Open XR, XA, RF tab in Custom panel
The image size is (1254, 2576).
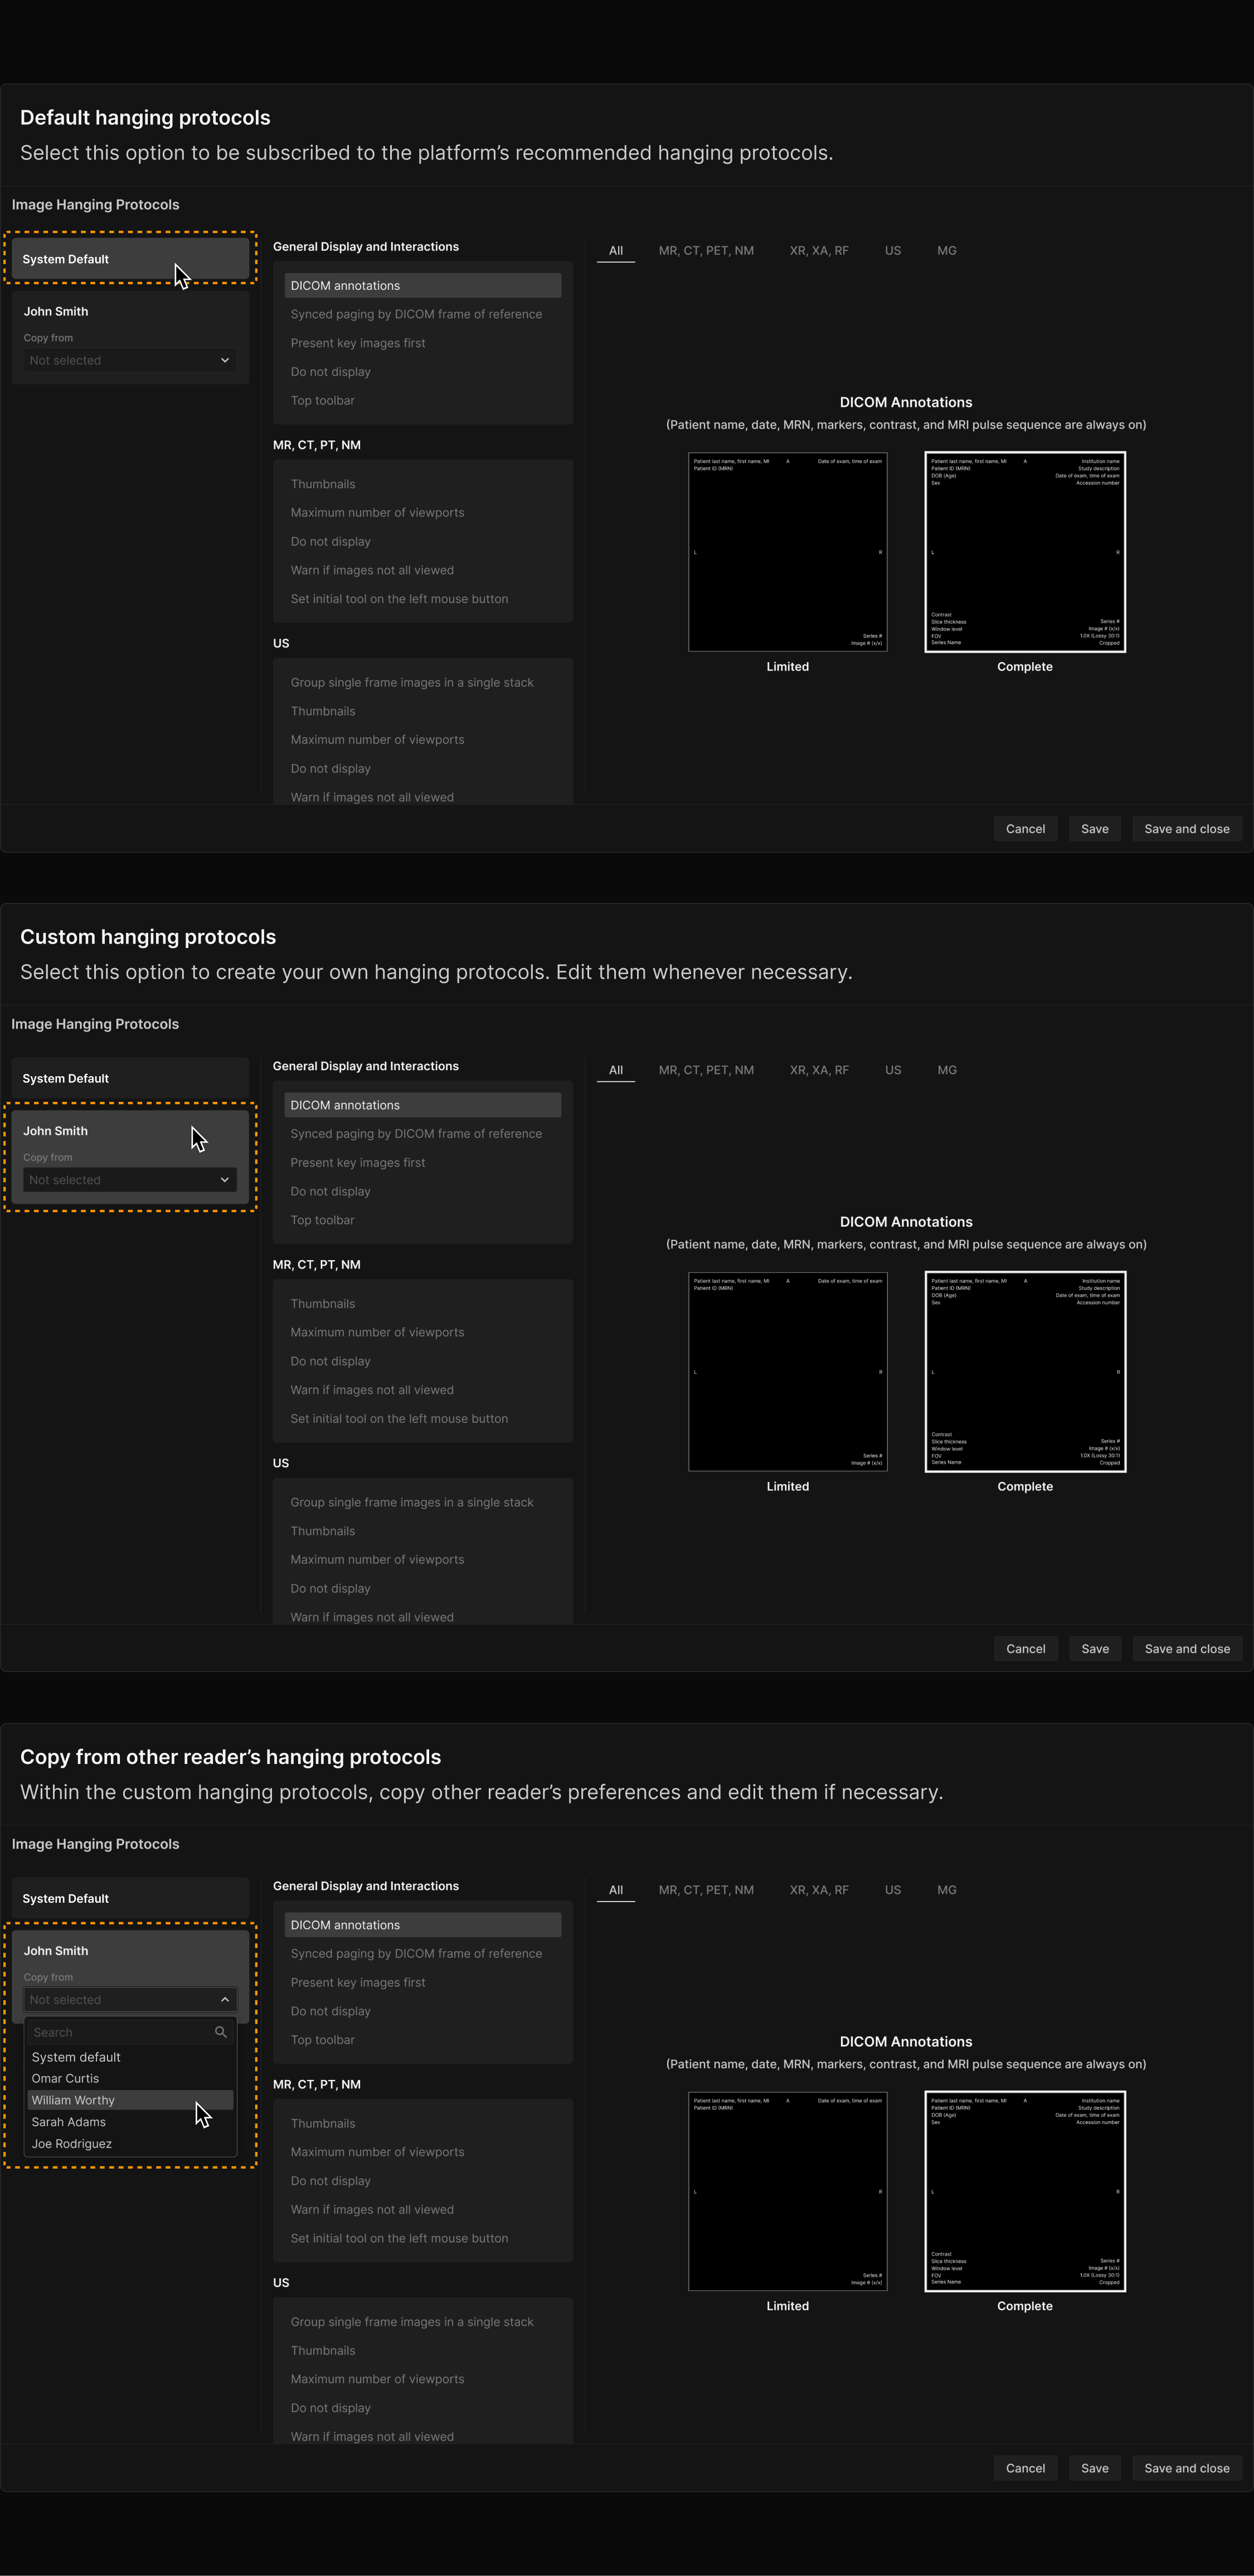pyautogui.click(x=819, y=1070)
